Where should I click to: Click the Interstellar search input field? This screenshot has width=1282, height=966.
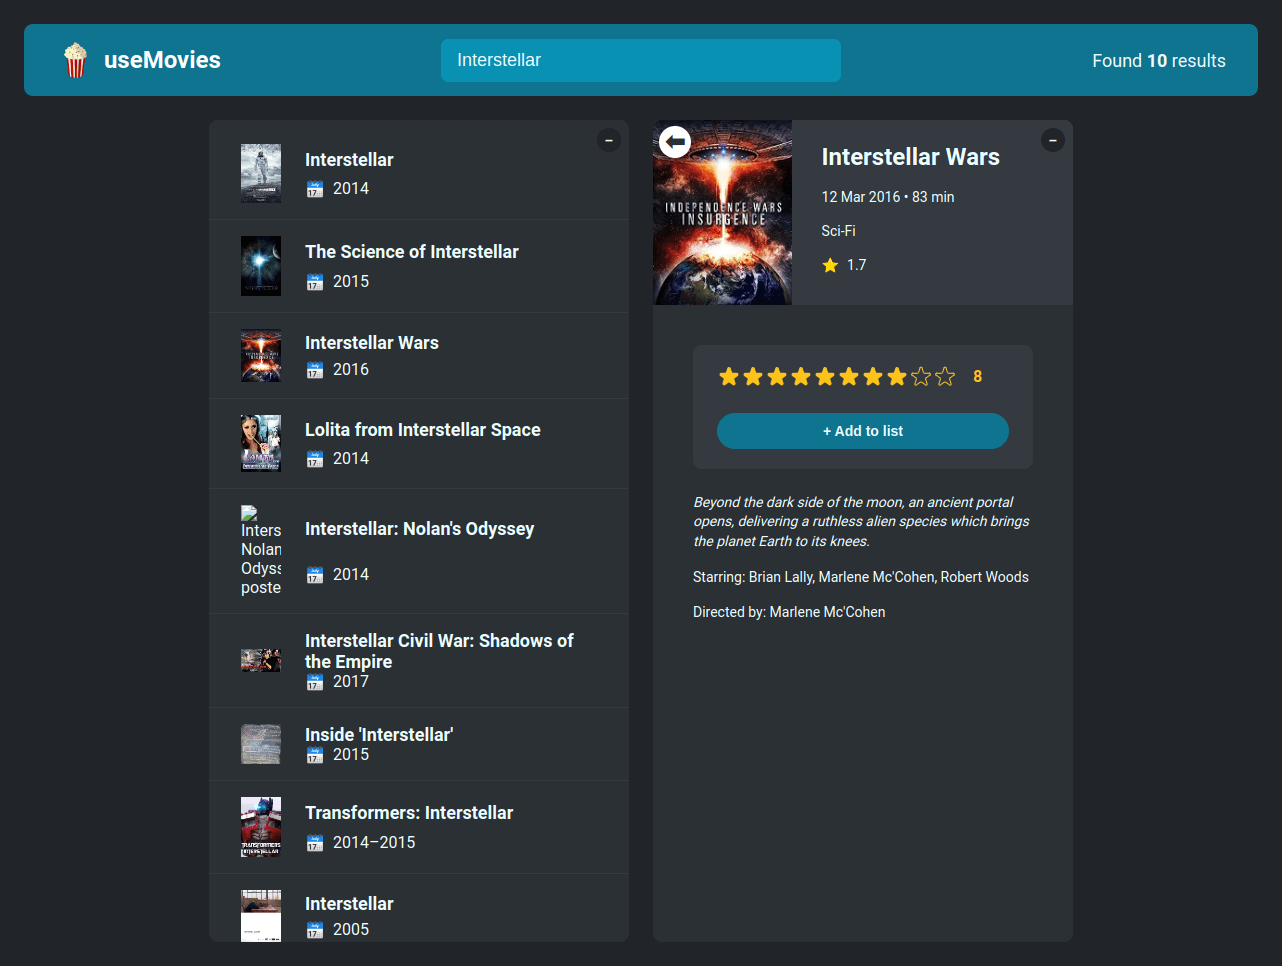tap(640, 60)
